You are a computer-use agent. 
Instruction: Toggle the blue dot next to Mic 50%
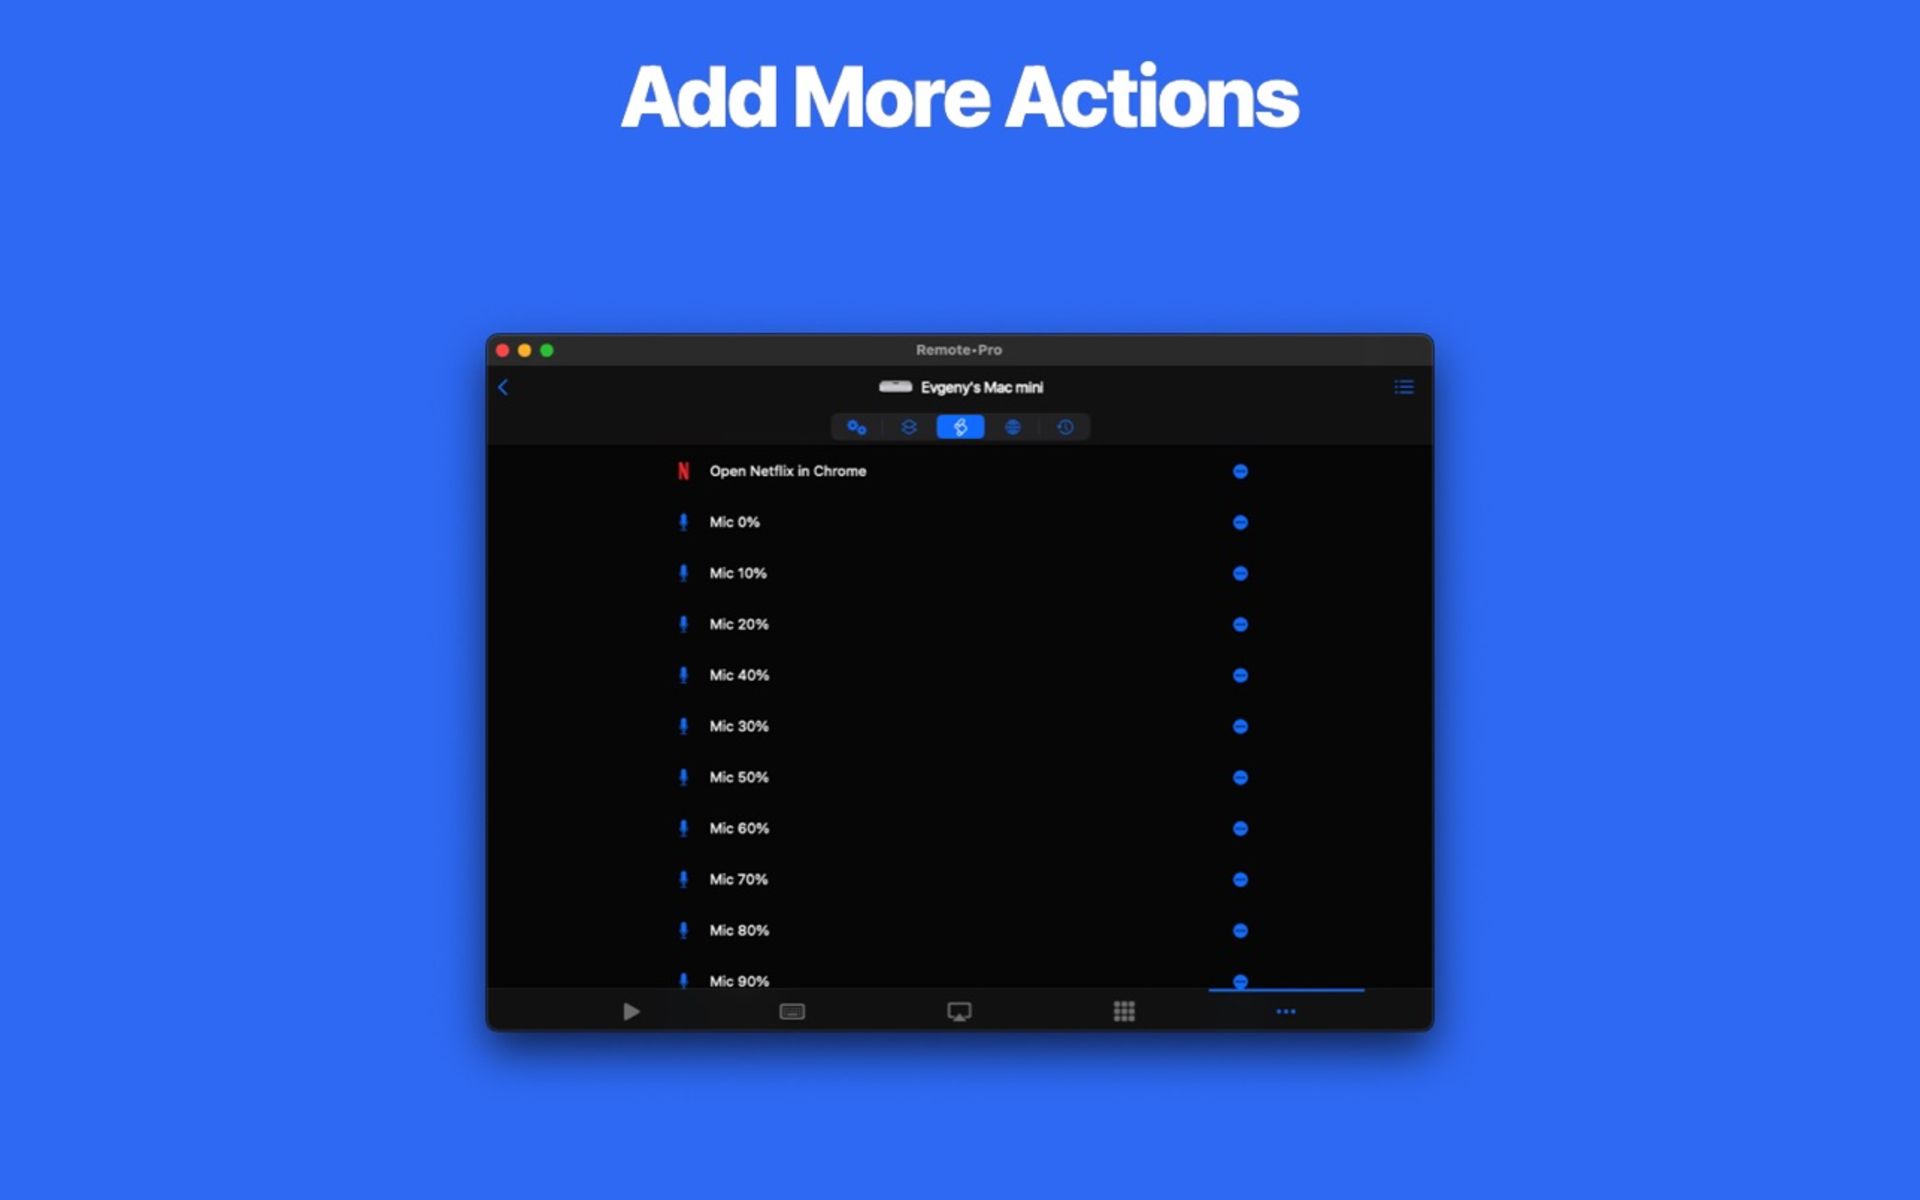click(1239, 777)
